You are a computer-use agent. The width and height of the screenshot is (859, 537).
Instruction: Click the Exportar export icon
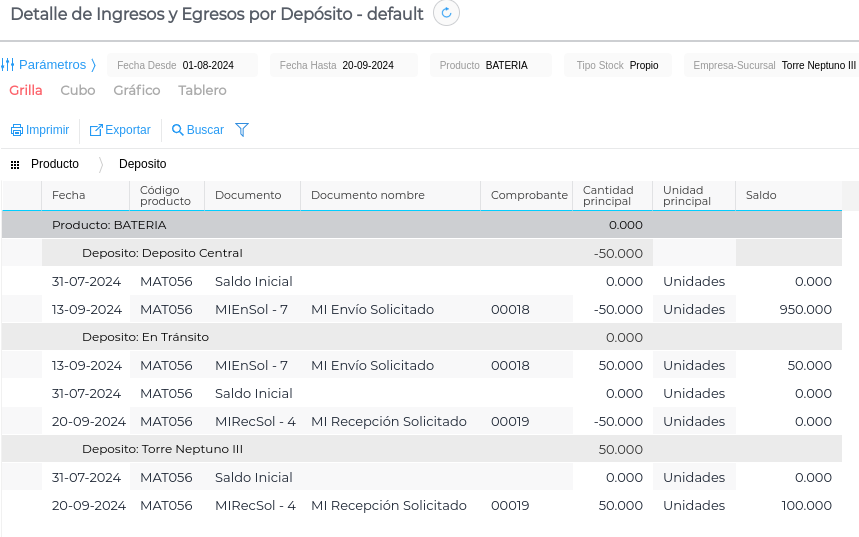96,130
